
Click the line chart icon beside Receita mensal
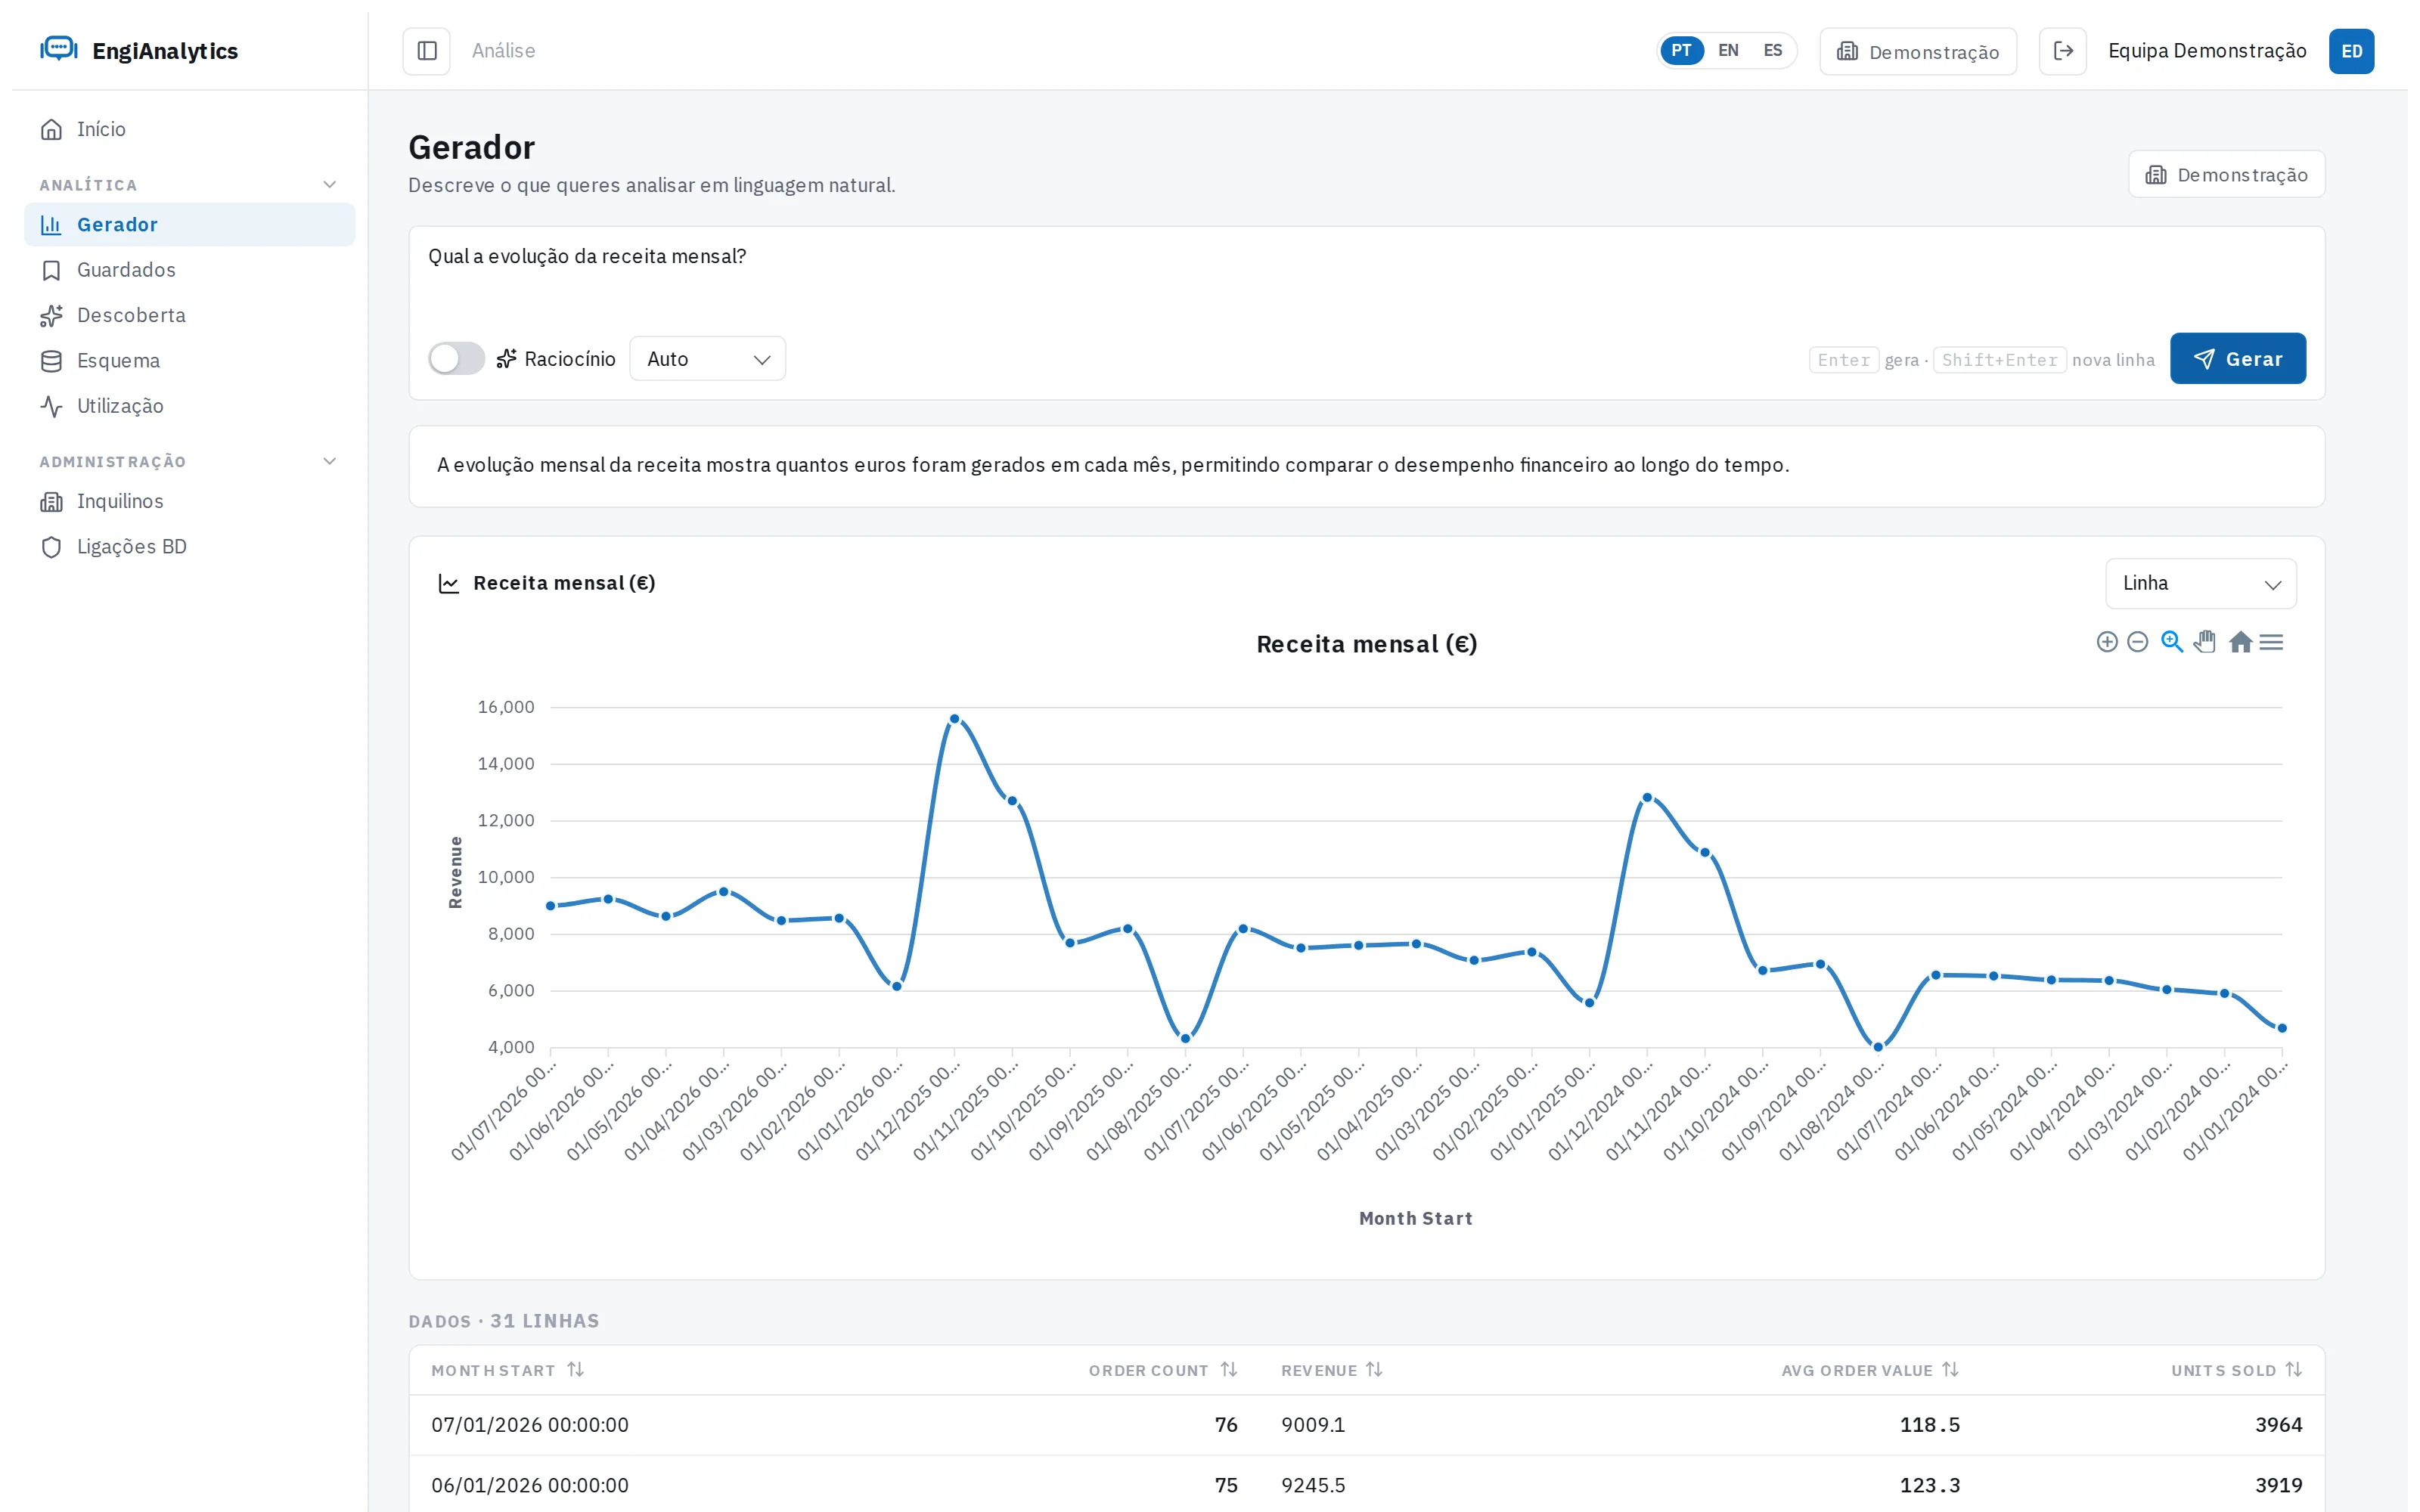pyautogui.click(x=449, y=584)
